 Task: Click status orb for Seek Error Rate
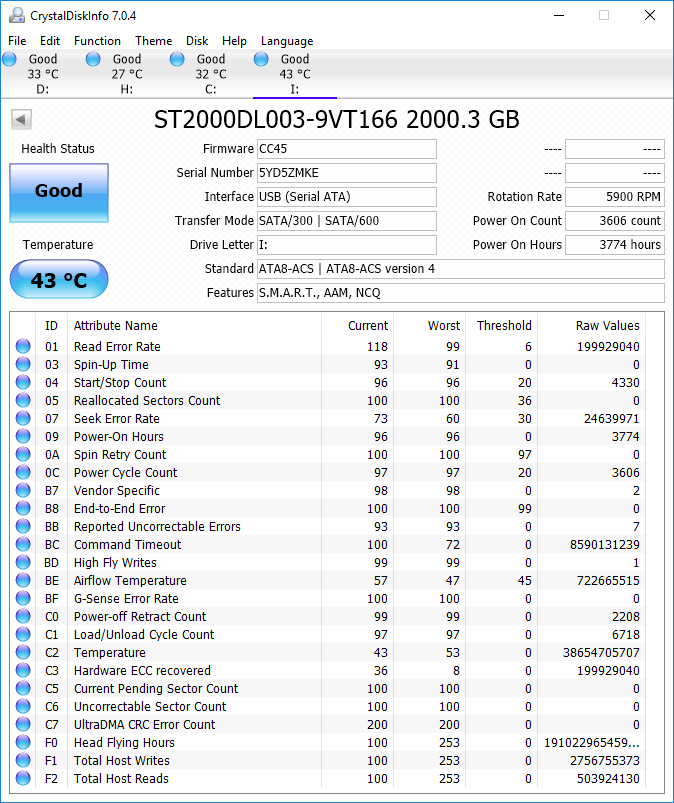point(23,418)
